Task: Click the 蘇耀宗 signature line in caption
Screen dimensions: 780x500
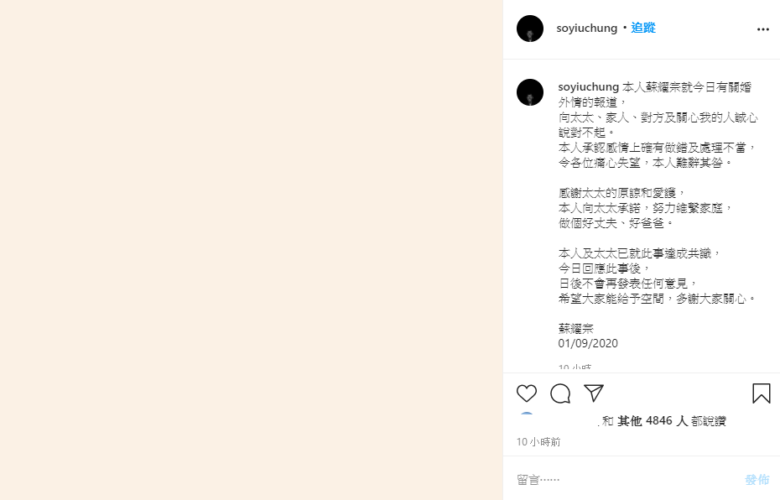Action: pos(576,328)
